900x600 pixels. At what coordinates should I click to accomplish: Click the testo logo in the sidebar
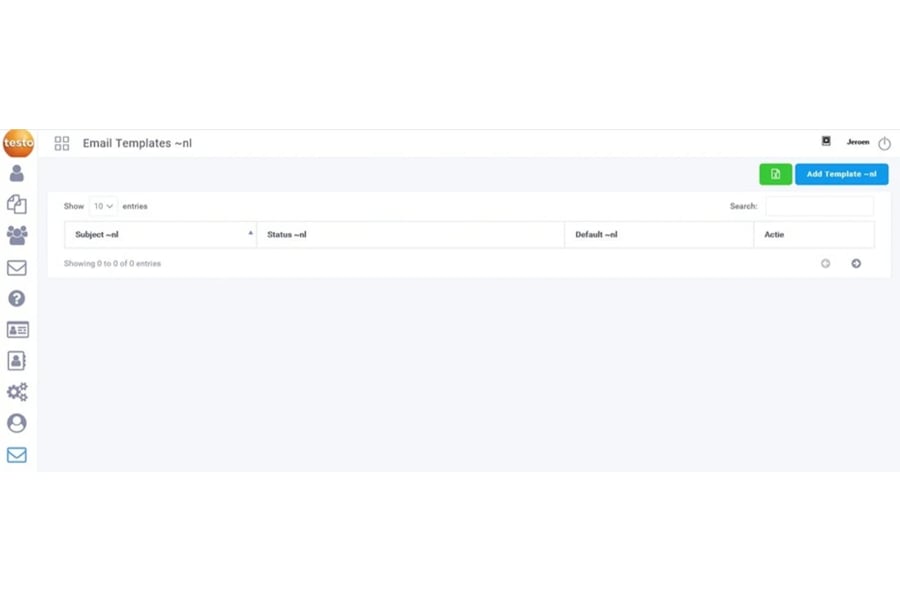pos(18,143)
